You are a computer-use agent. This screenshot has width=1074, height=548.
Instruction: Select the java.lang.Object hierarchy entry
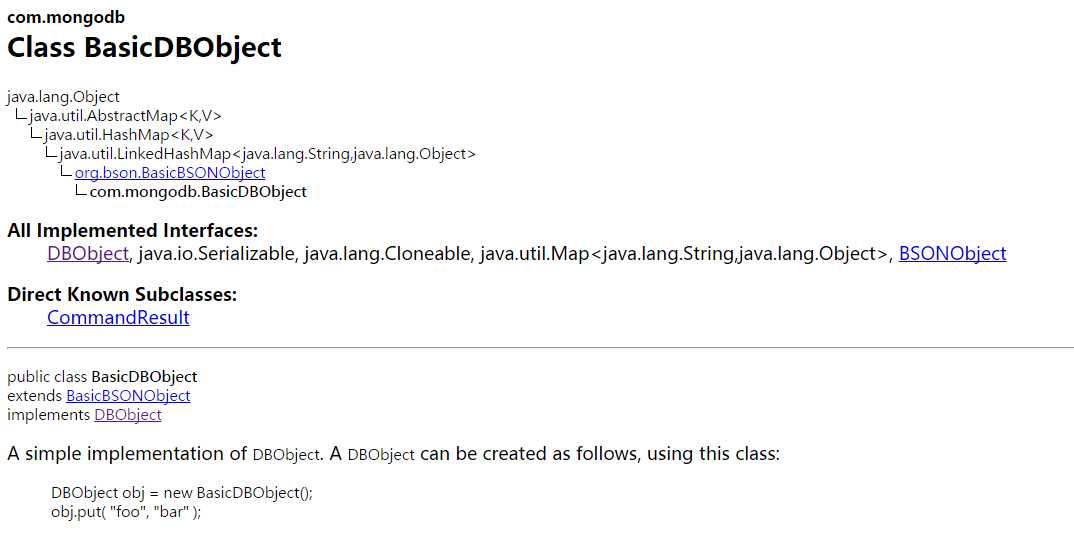[x=63, y=97]
